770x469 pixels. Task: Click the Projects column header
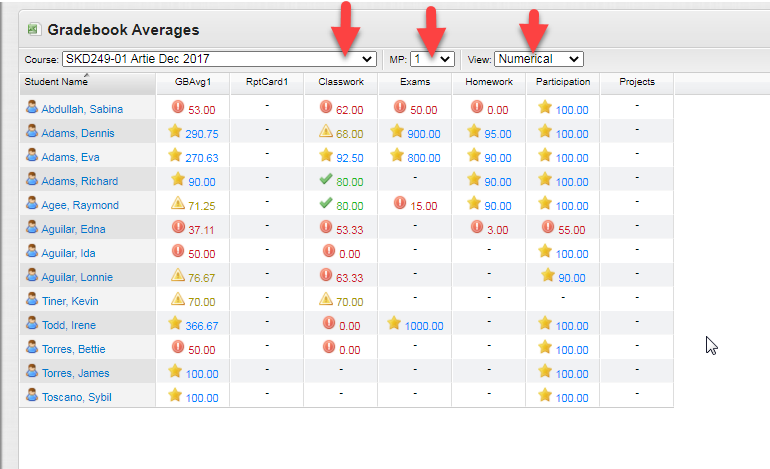pos(637,82)
